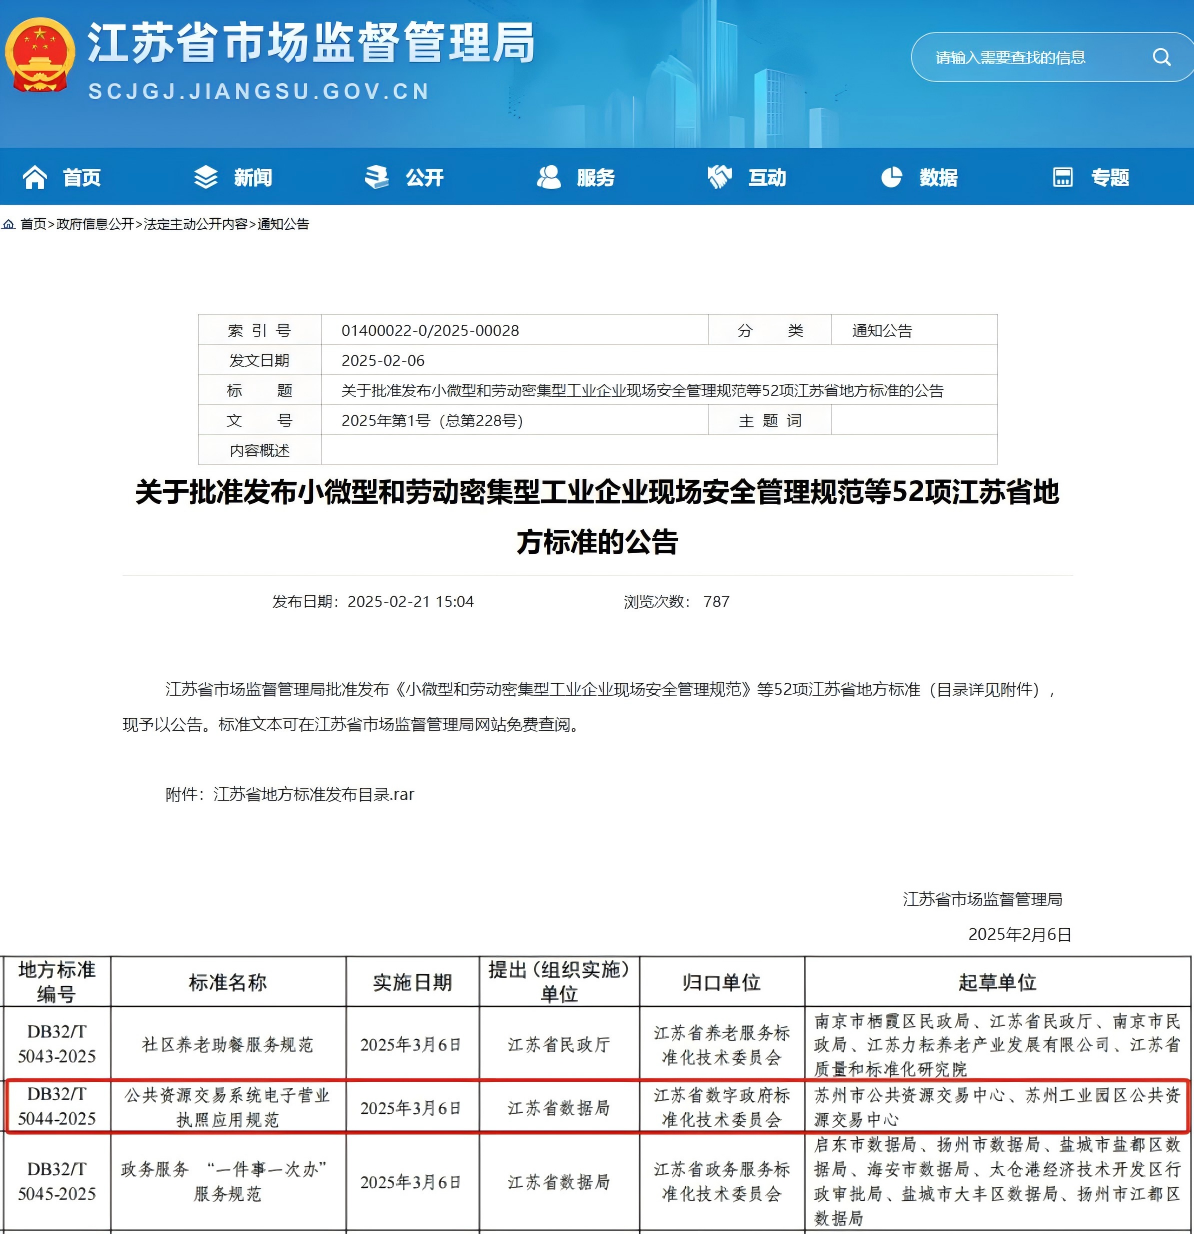Go to 首页 in the breadcrumb

[x=33, y=224]
